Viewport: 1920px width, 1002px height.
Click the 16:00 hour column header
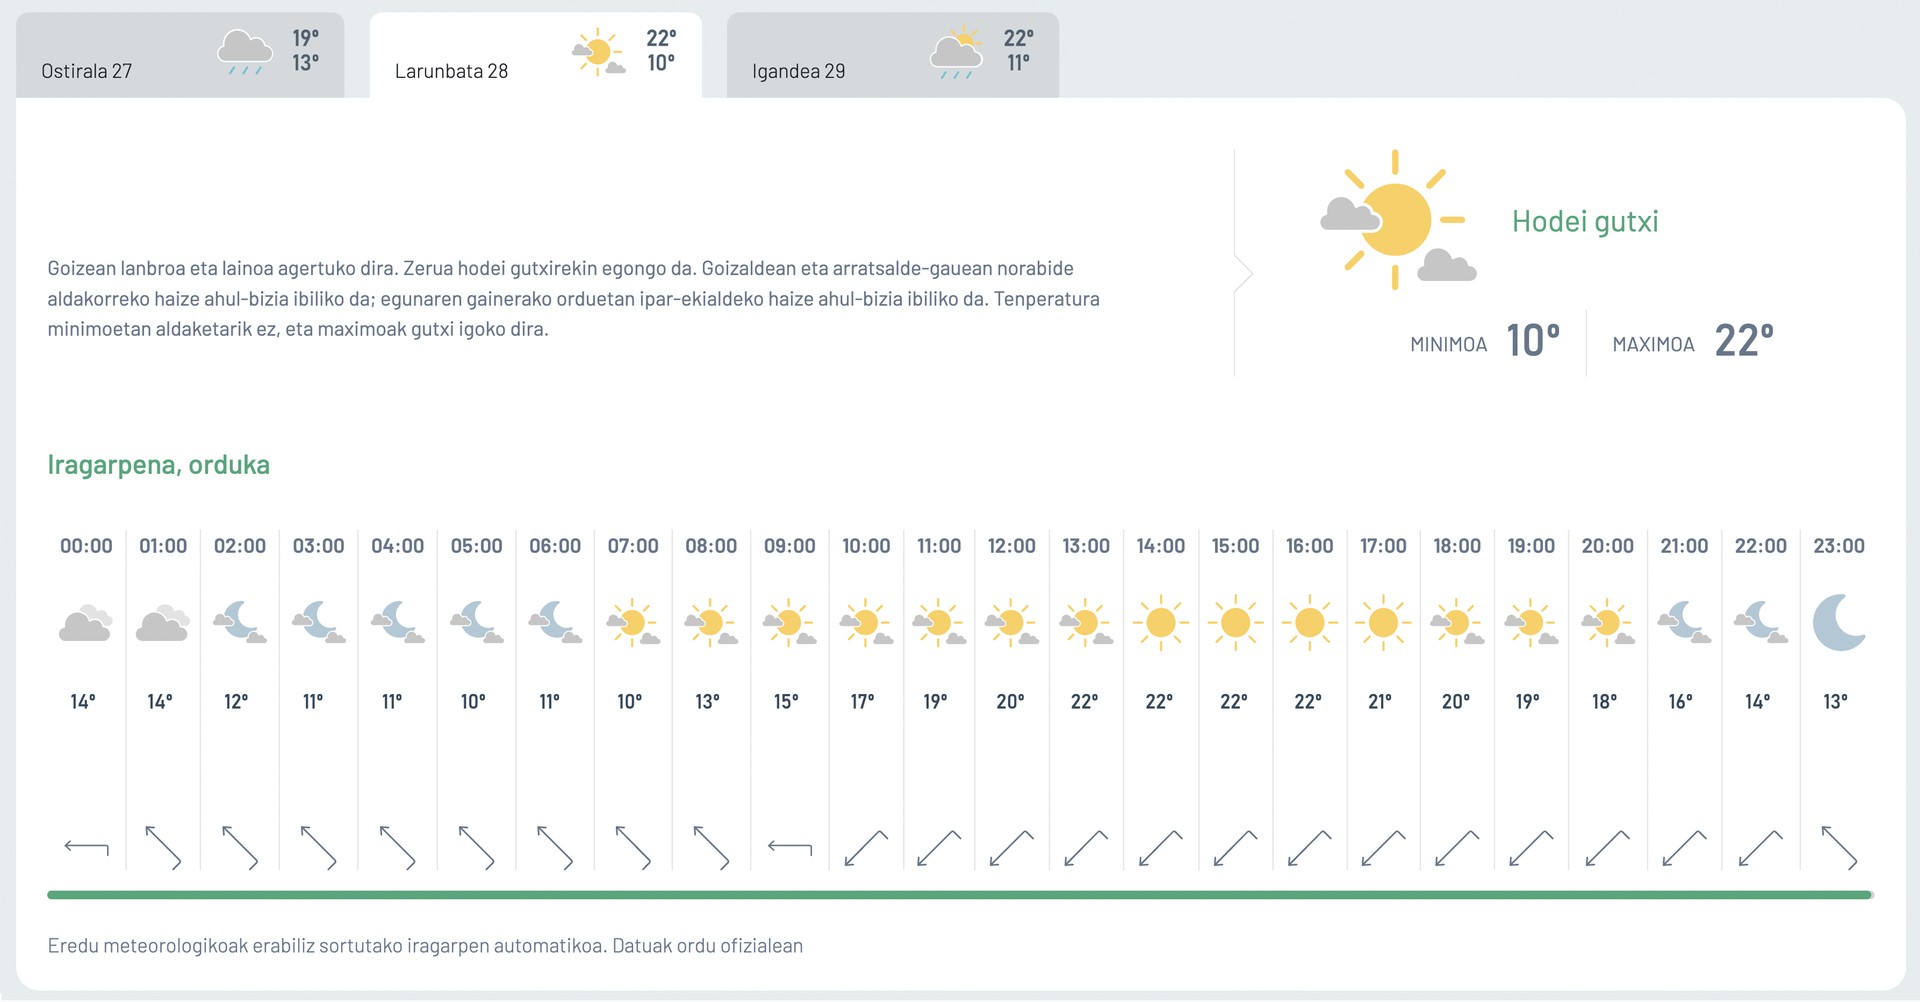point(1310,546)
